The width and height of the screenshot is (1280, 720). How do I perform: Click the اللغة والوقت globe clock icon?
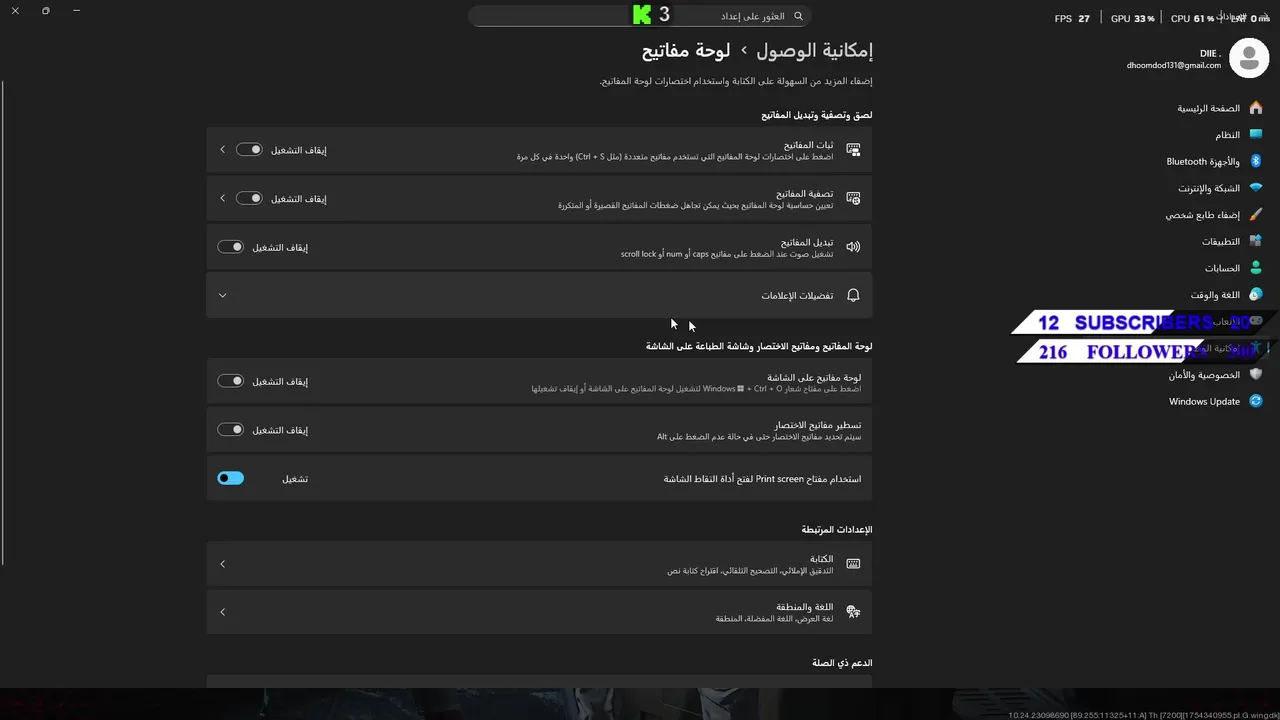click(1256, 295)
